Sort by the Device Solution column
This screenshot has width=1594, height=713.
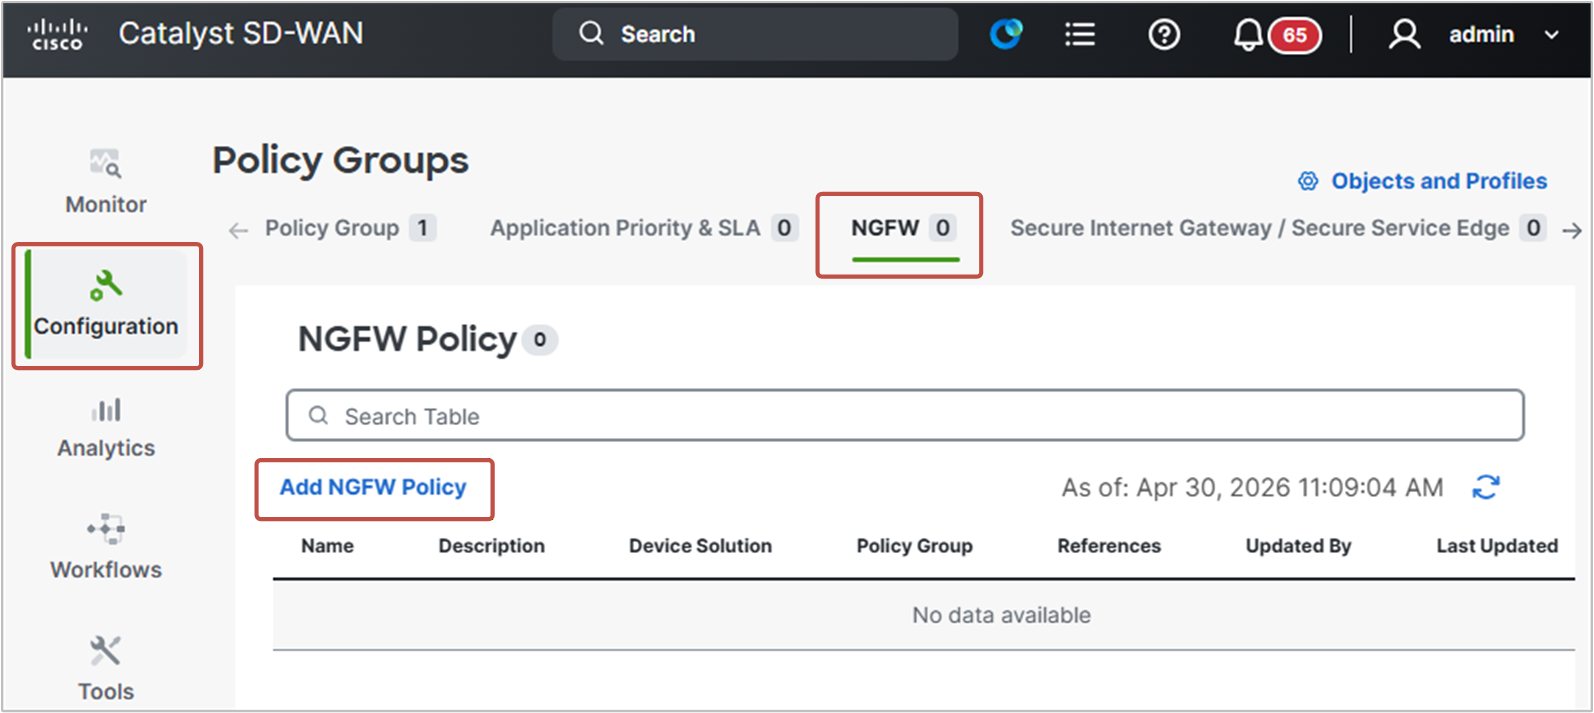700,546
